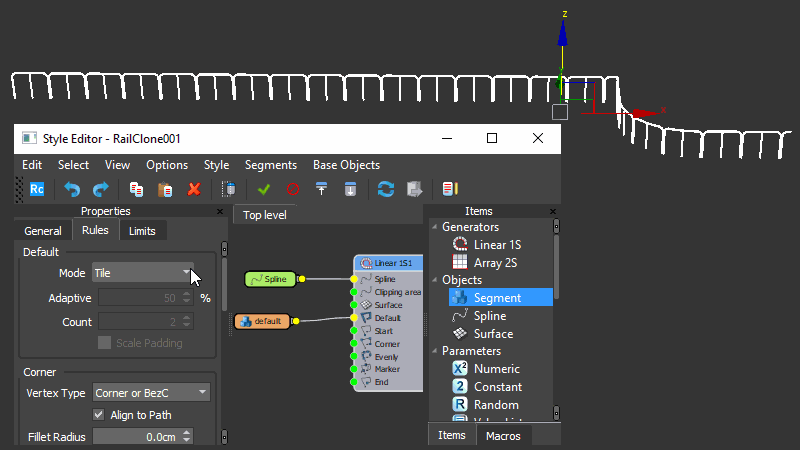Click the copy icon in the toolbar
800x450 pixels.
click(x=137, y=189)
